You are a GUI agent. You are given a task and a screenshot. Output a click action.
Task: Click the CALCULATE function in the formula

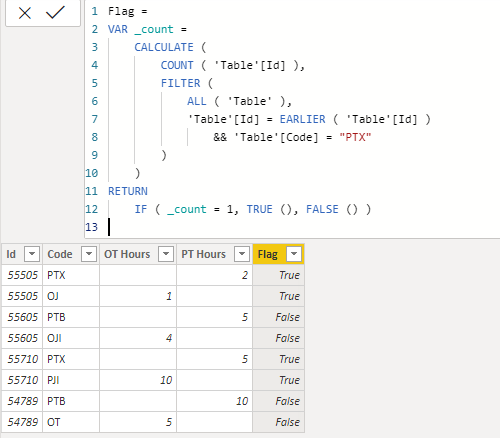click(x=164, y=47)
